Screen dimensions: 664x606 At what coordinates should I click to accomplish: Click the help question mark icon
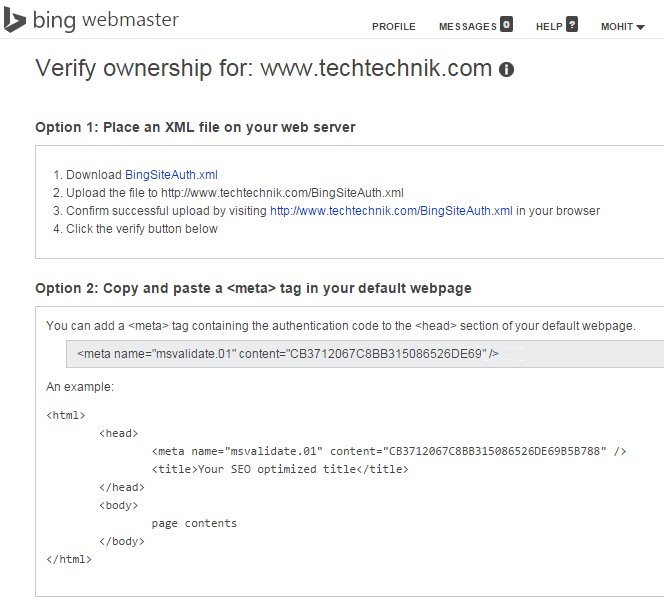[572, 24]
